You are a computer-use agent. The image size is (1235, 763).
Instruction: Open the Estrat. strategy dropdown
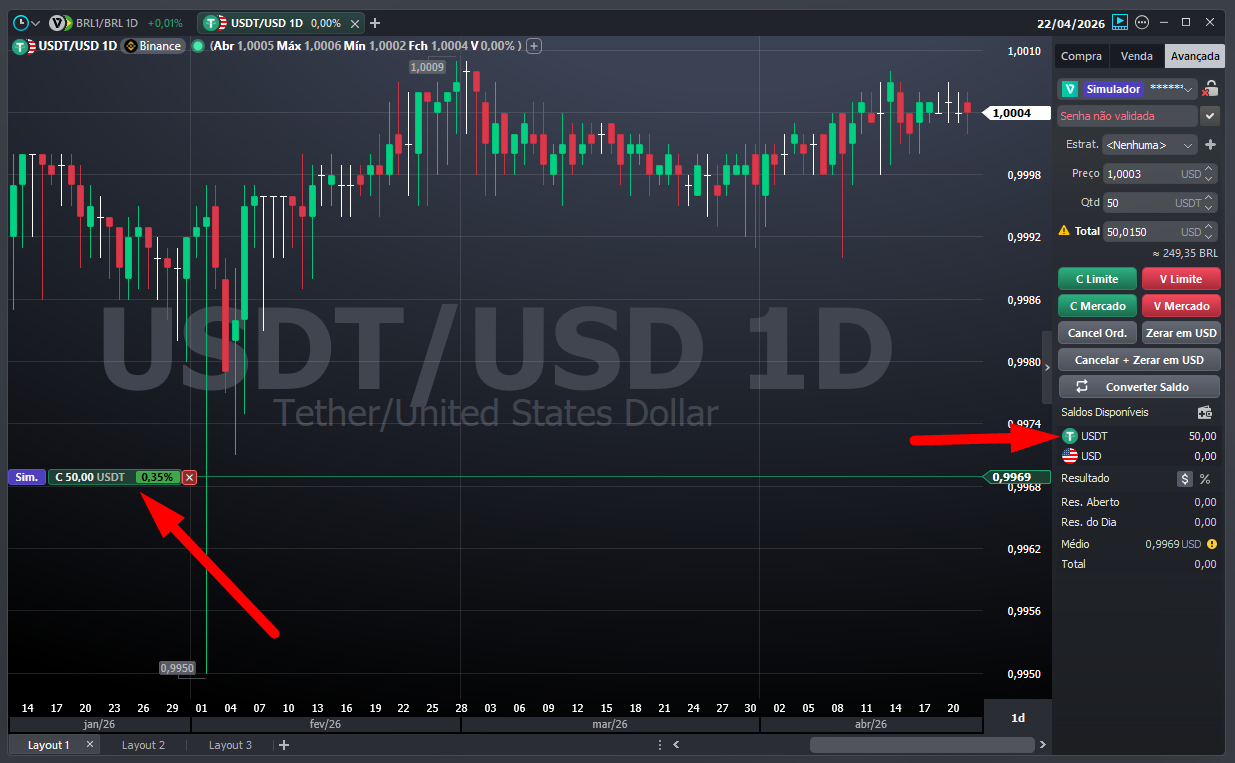(1149, 145)
